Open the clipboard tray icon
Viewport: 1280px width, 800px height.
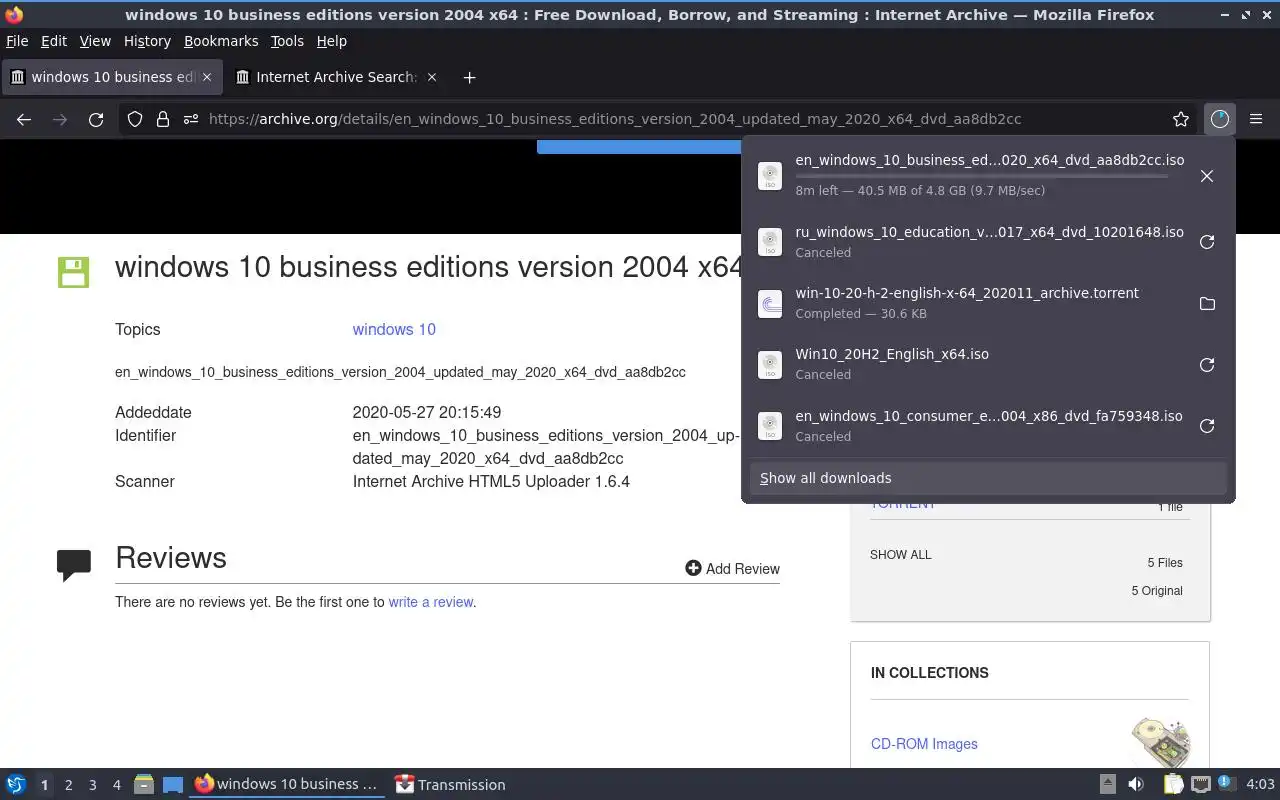[1173, 785]
